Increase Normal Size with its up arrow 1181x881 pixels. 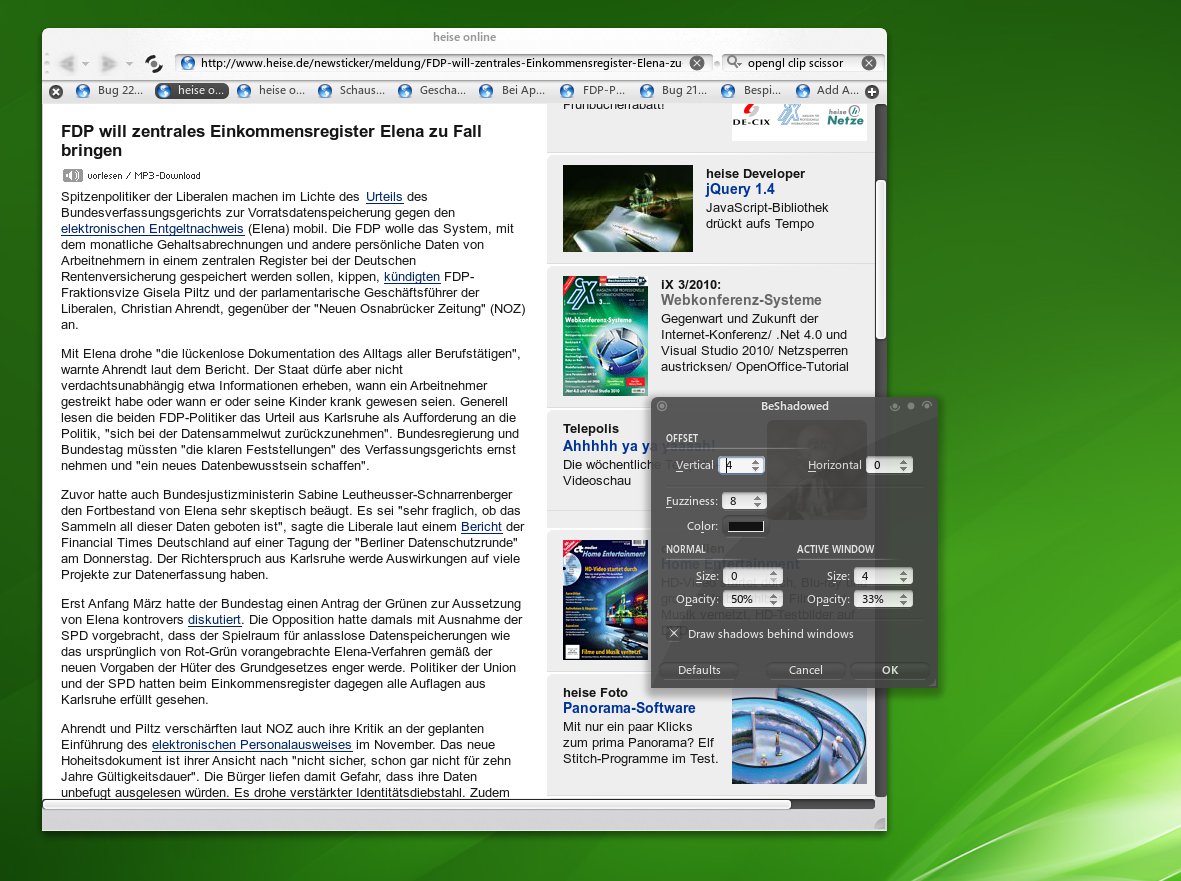774,573
